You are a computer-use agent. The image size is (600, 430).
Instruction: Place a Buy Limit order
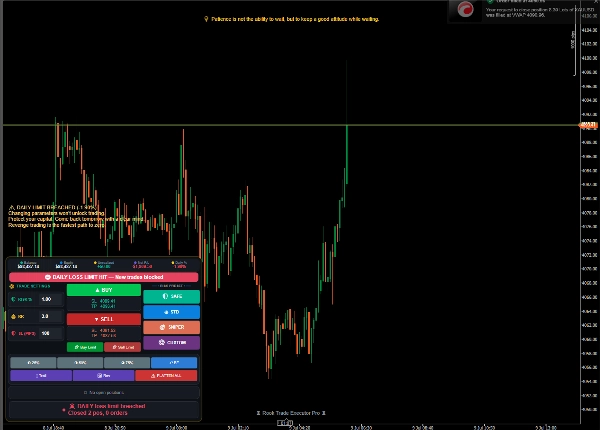coord(85,347)
